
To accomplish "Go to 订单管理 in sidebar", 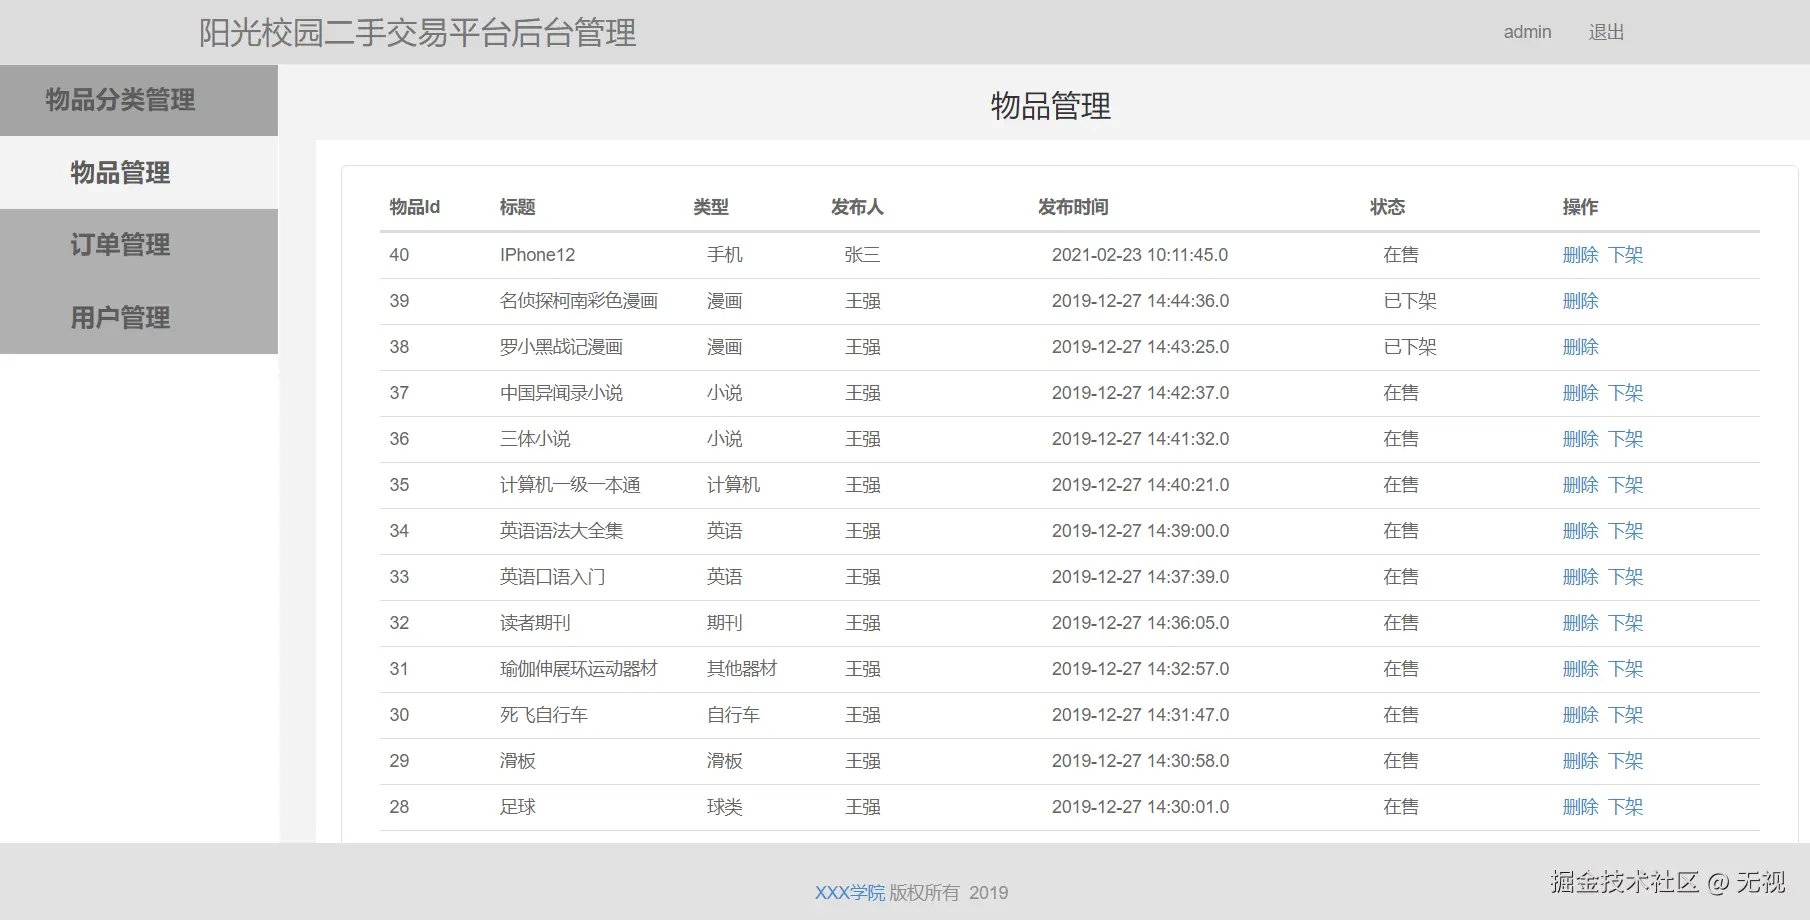I will [139, 245].
